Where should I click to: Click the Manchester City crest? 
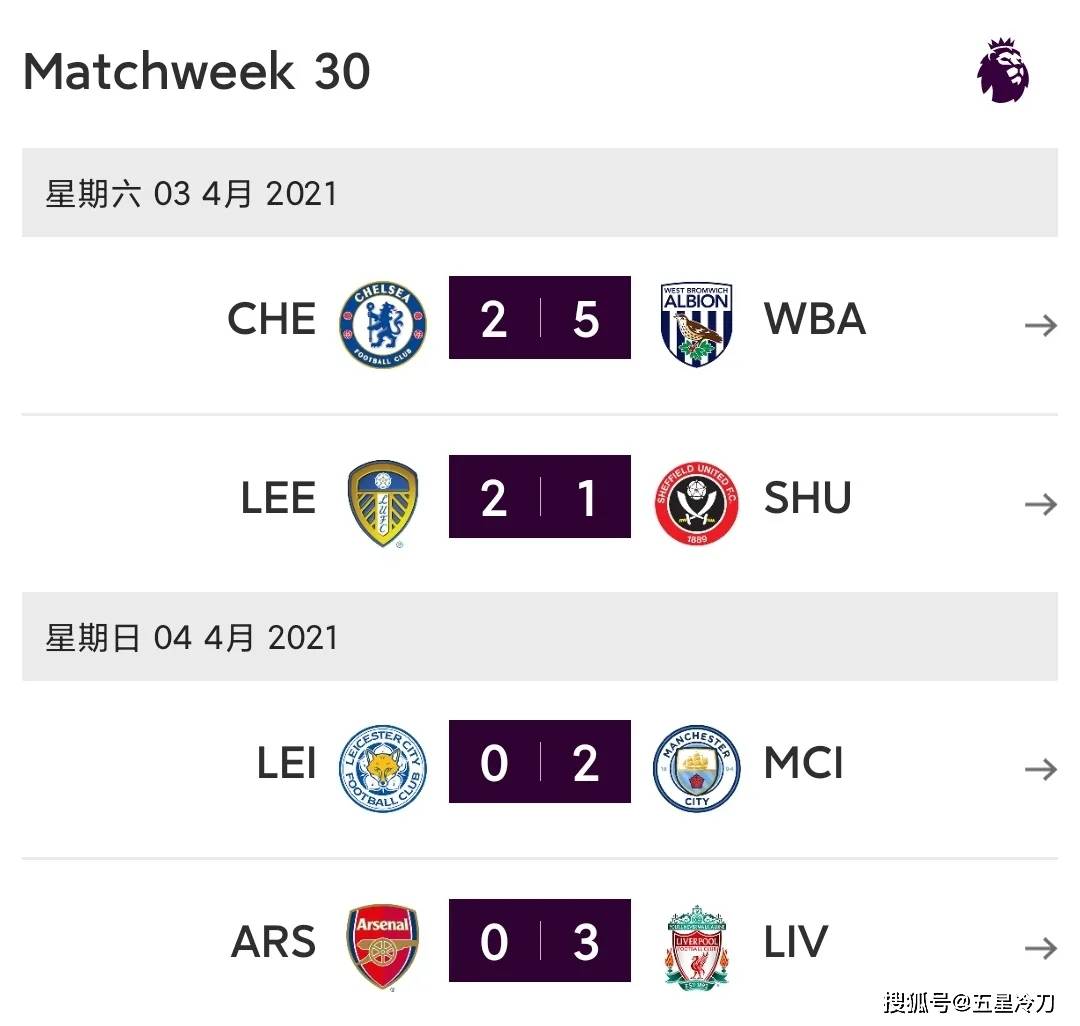point(696,768)
